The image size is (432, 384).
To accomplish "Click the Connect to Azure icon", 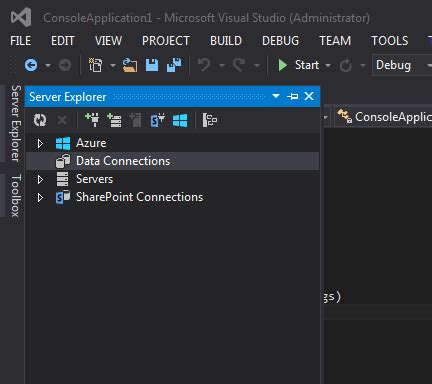I will pyautogui.click(x=180, y=120).
